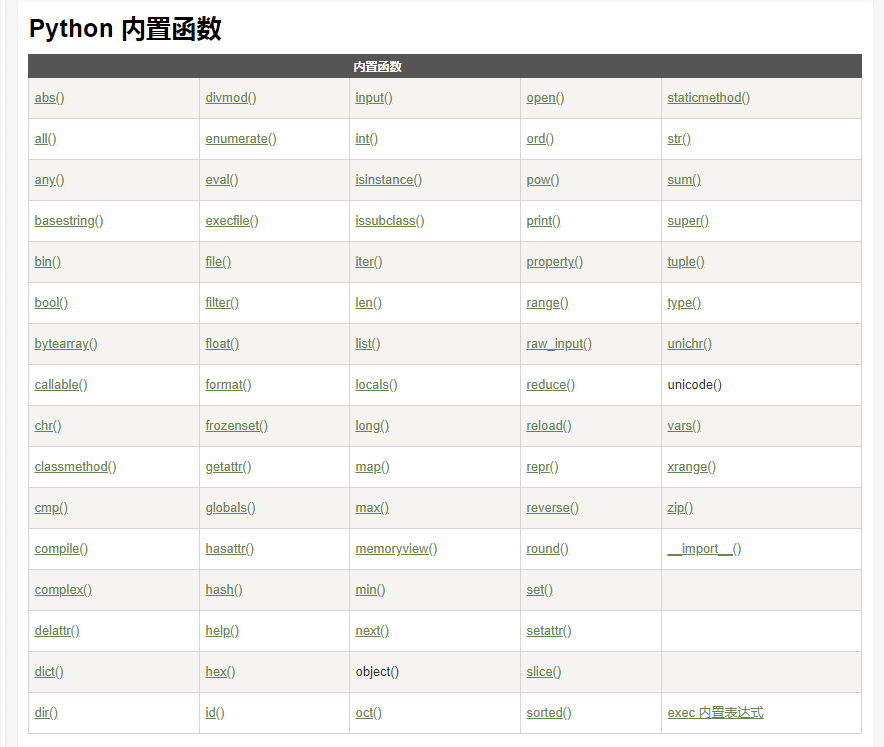884x747 pixels.
Task: Open the type() link
Action: click(x=684, y=303)
